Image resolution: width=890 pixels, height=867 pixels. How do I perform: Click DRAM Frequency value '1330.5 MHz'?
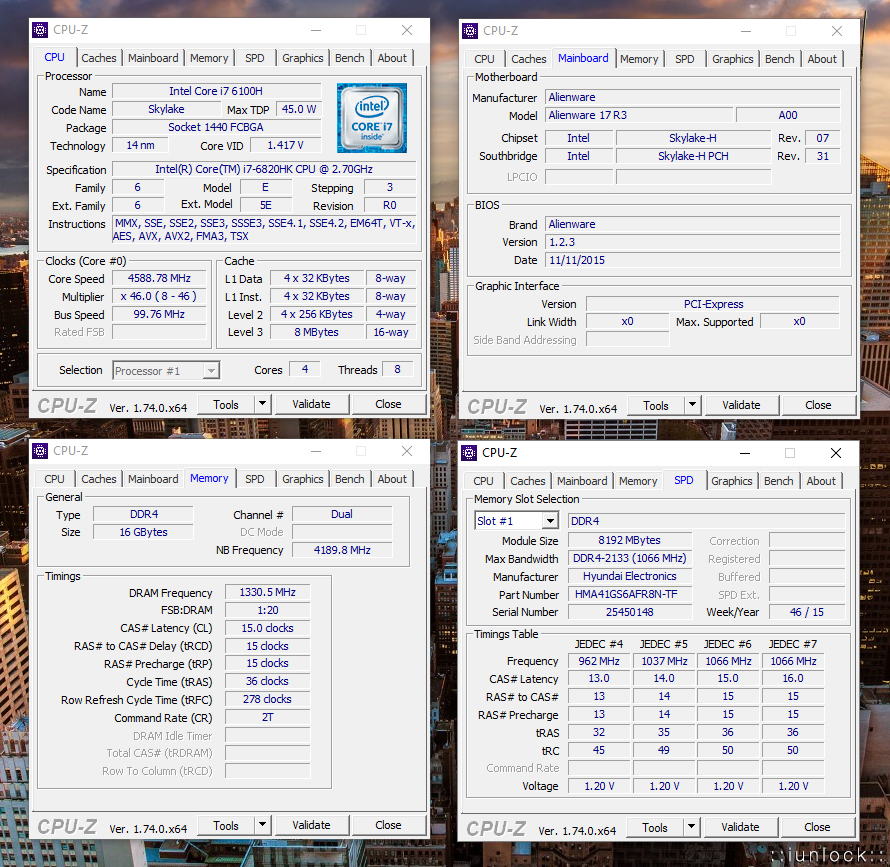(x=267, y=592)
